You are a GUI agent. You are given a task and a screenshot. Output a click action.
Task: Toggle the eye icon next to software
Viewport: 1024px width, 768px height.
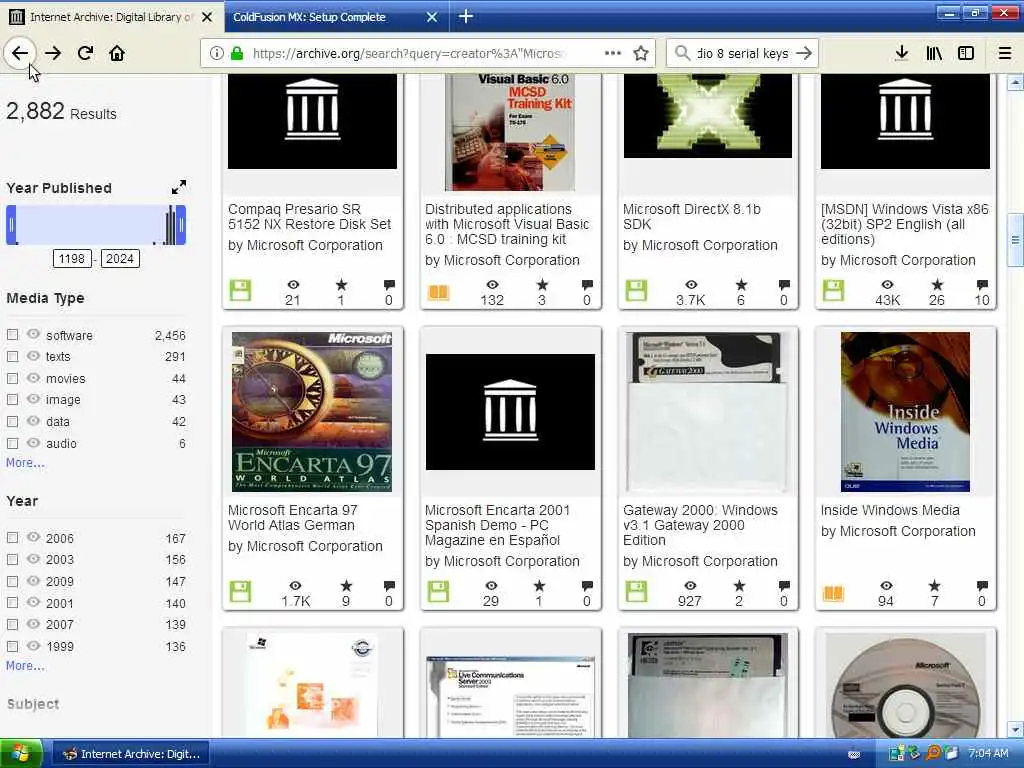(33, 334)
